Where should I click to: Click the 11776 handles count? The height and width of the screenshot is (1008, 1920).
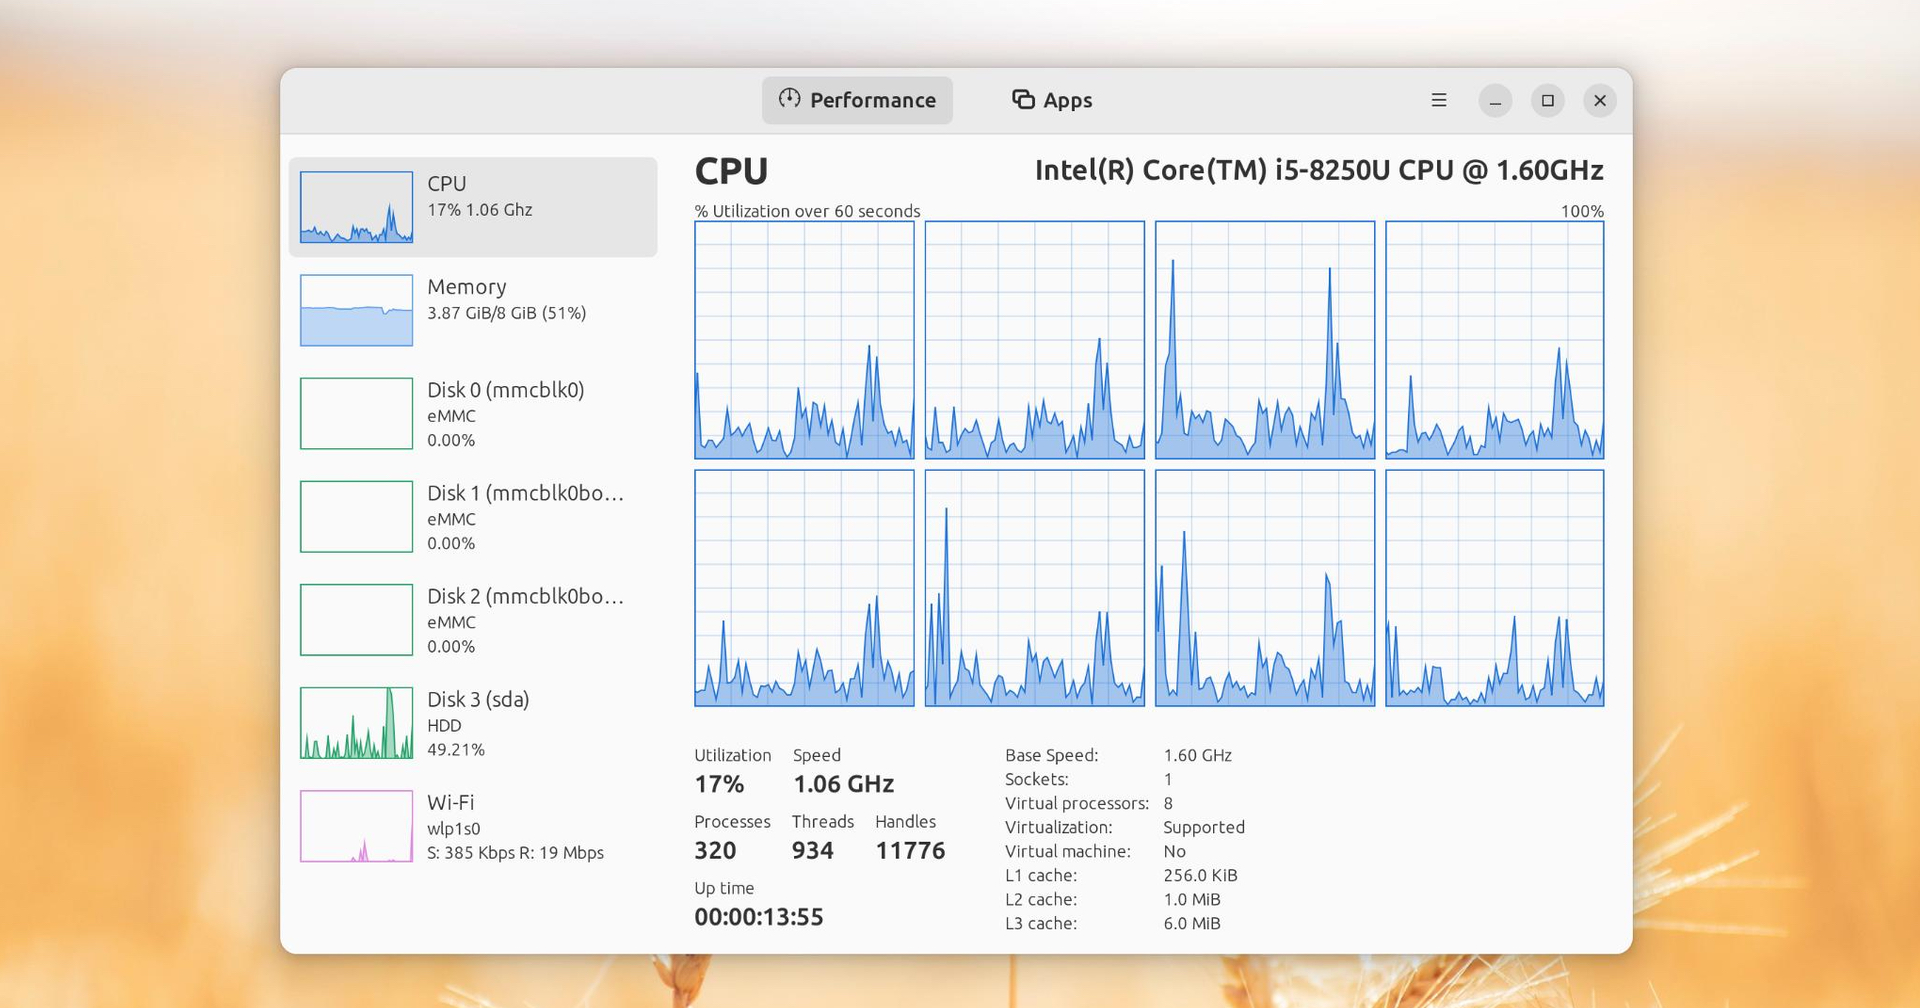coord(910,851)
